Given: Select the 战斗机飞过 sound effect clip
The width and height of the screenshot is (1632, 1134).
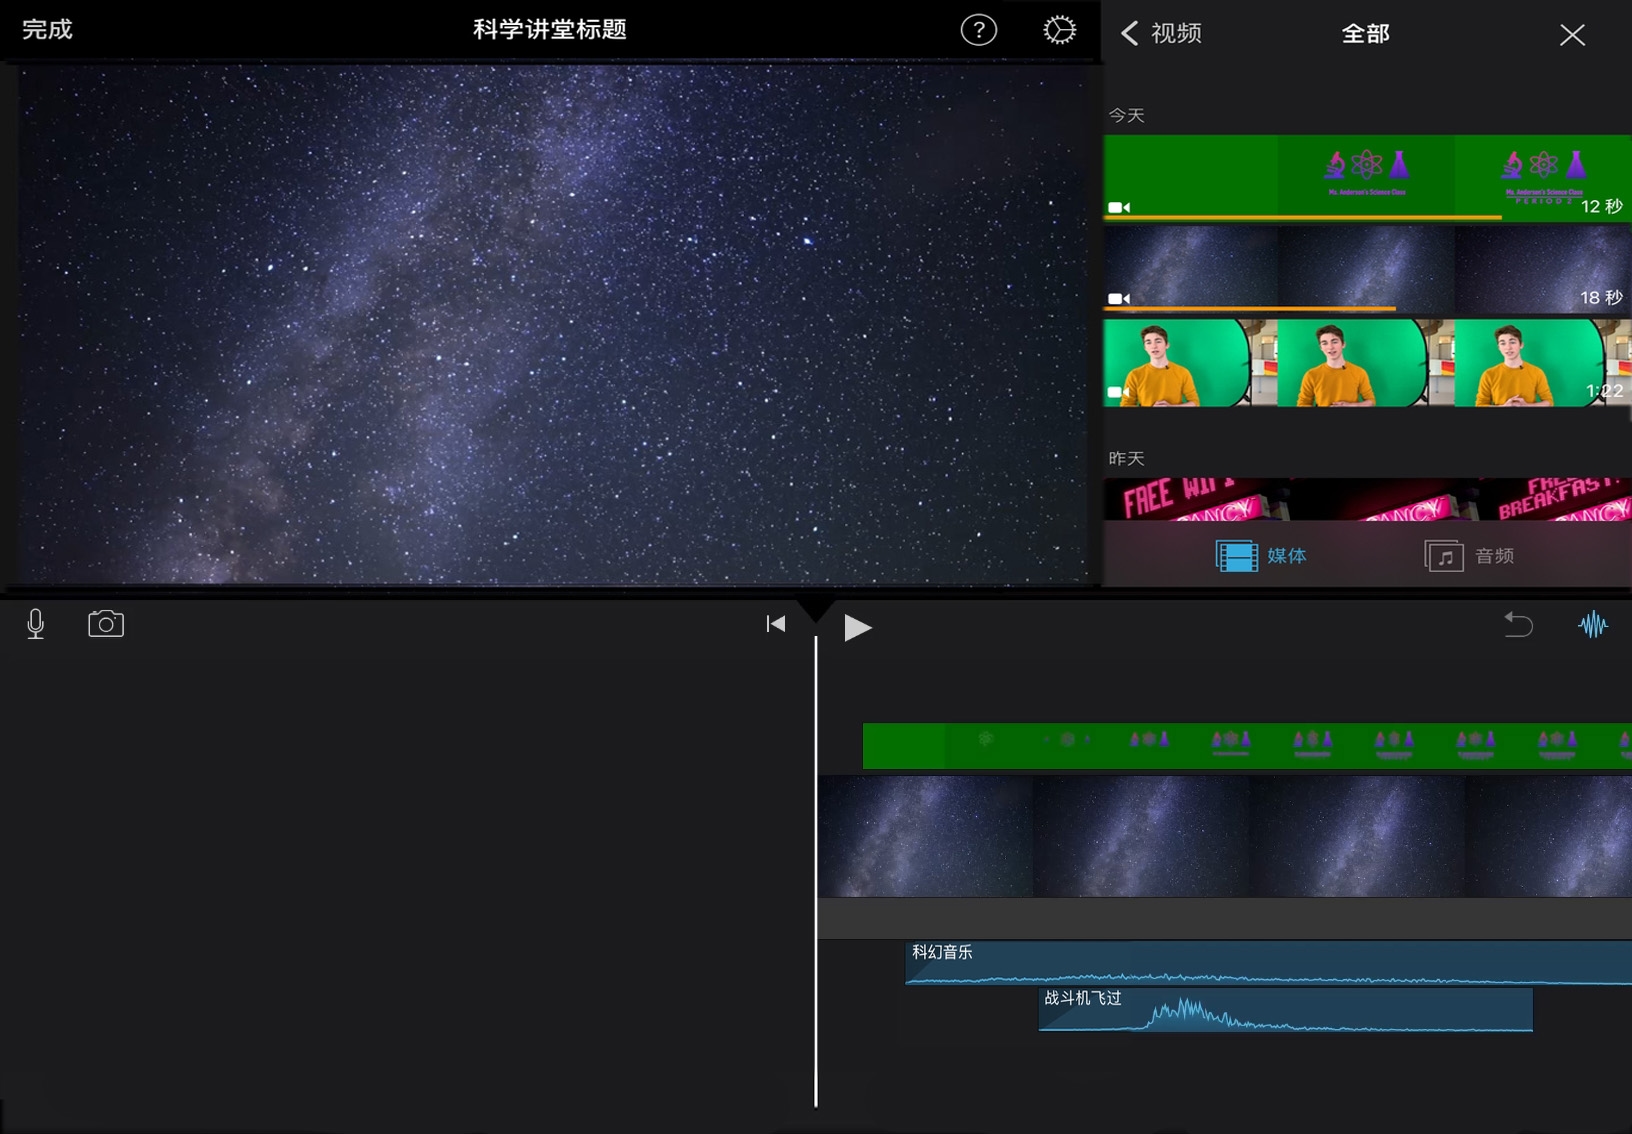Looking at the screenshot, I should 1285,1009.
